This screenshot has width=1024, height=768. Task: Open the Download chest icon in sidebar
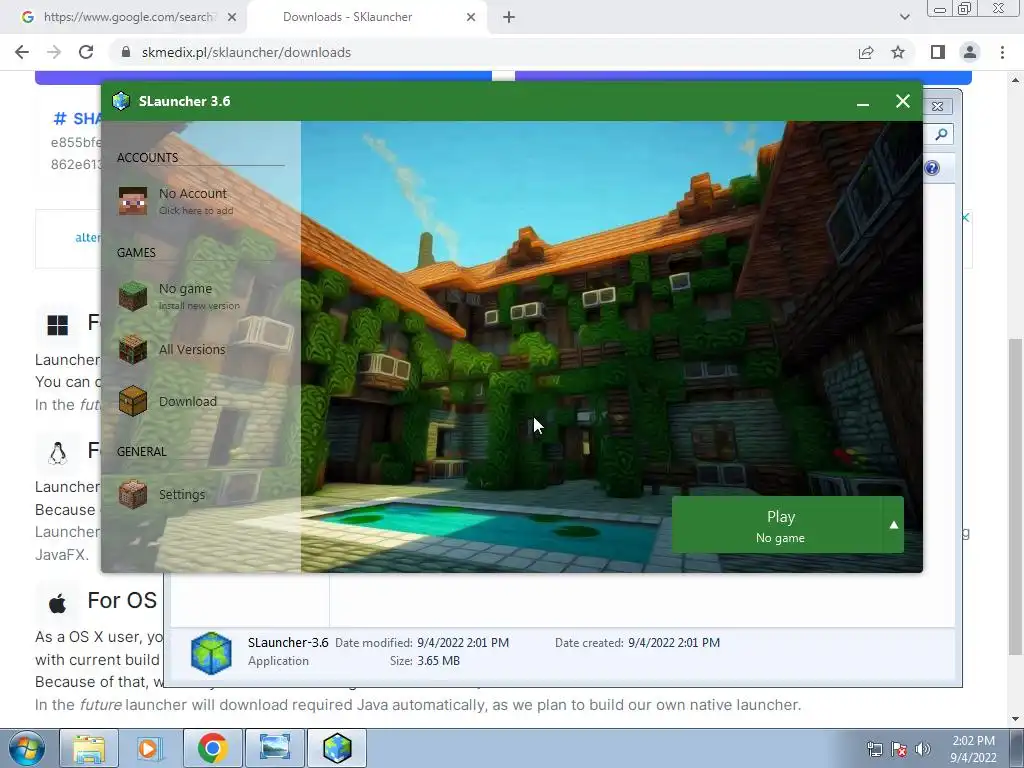(133, 401)
